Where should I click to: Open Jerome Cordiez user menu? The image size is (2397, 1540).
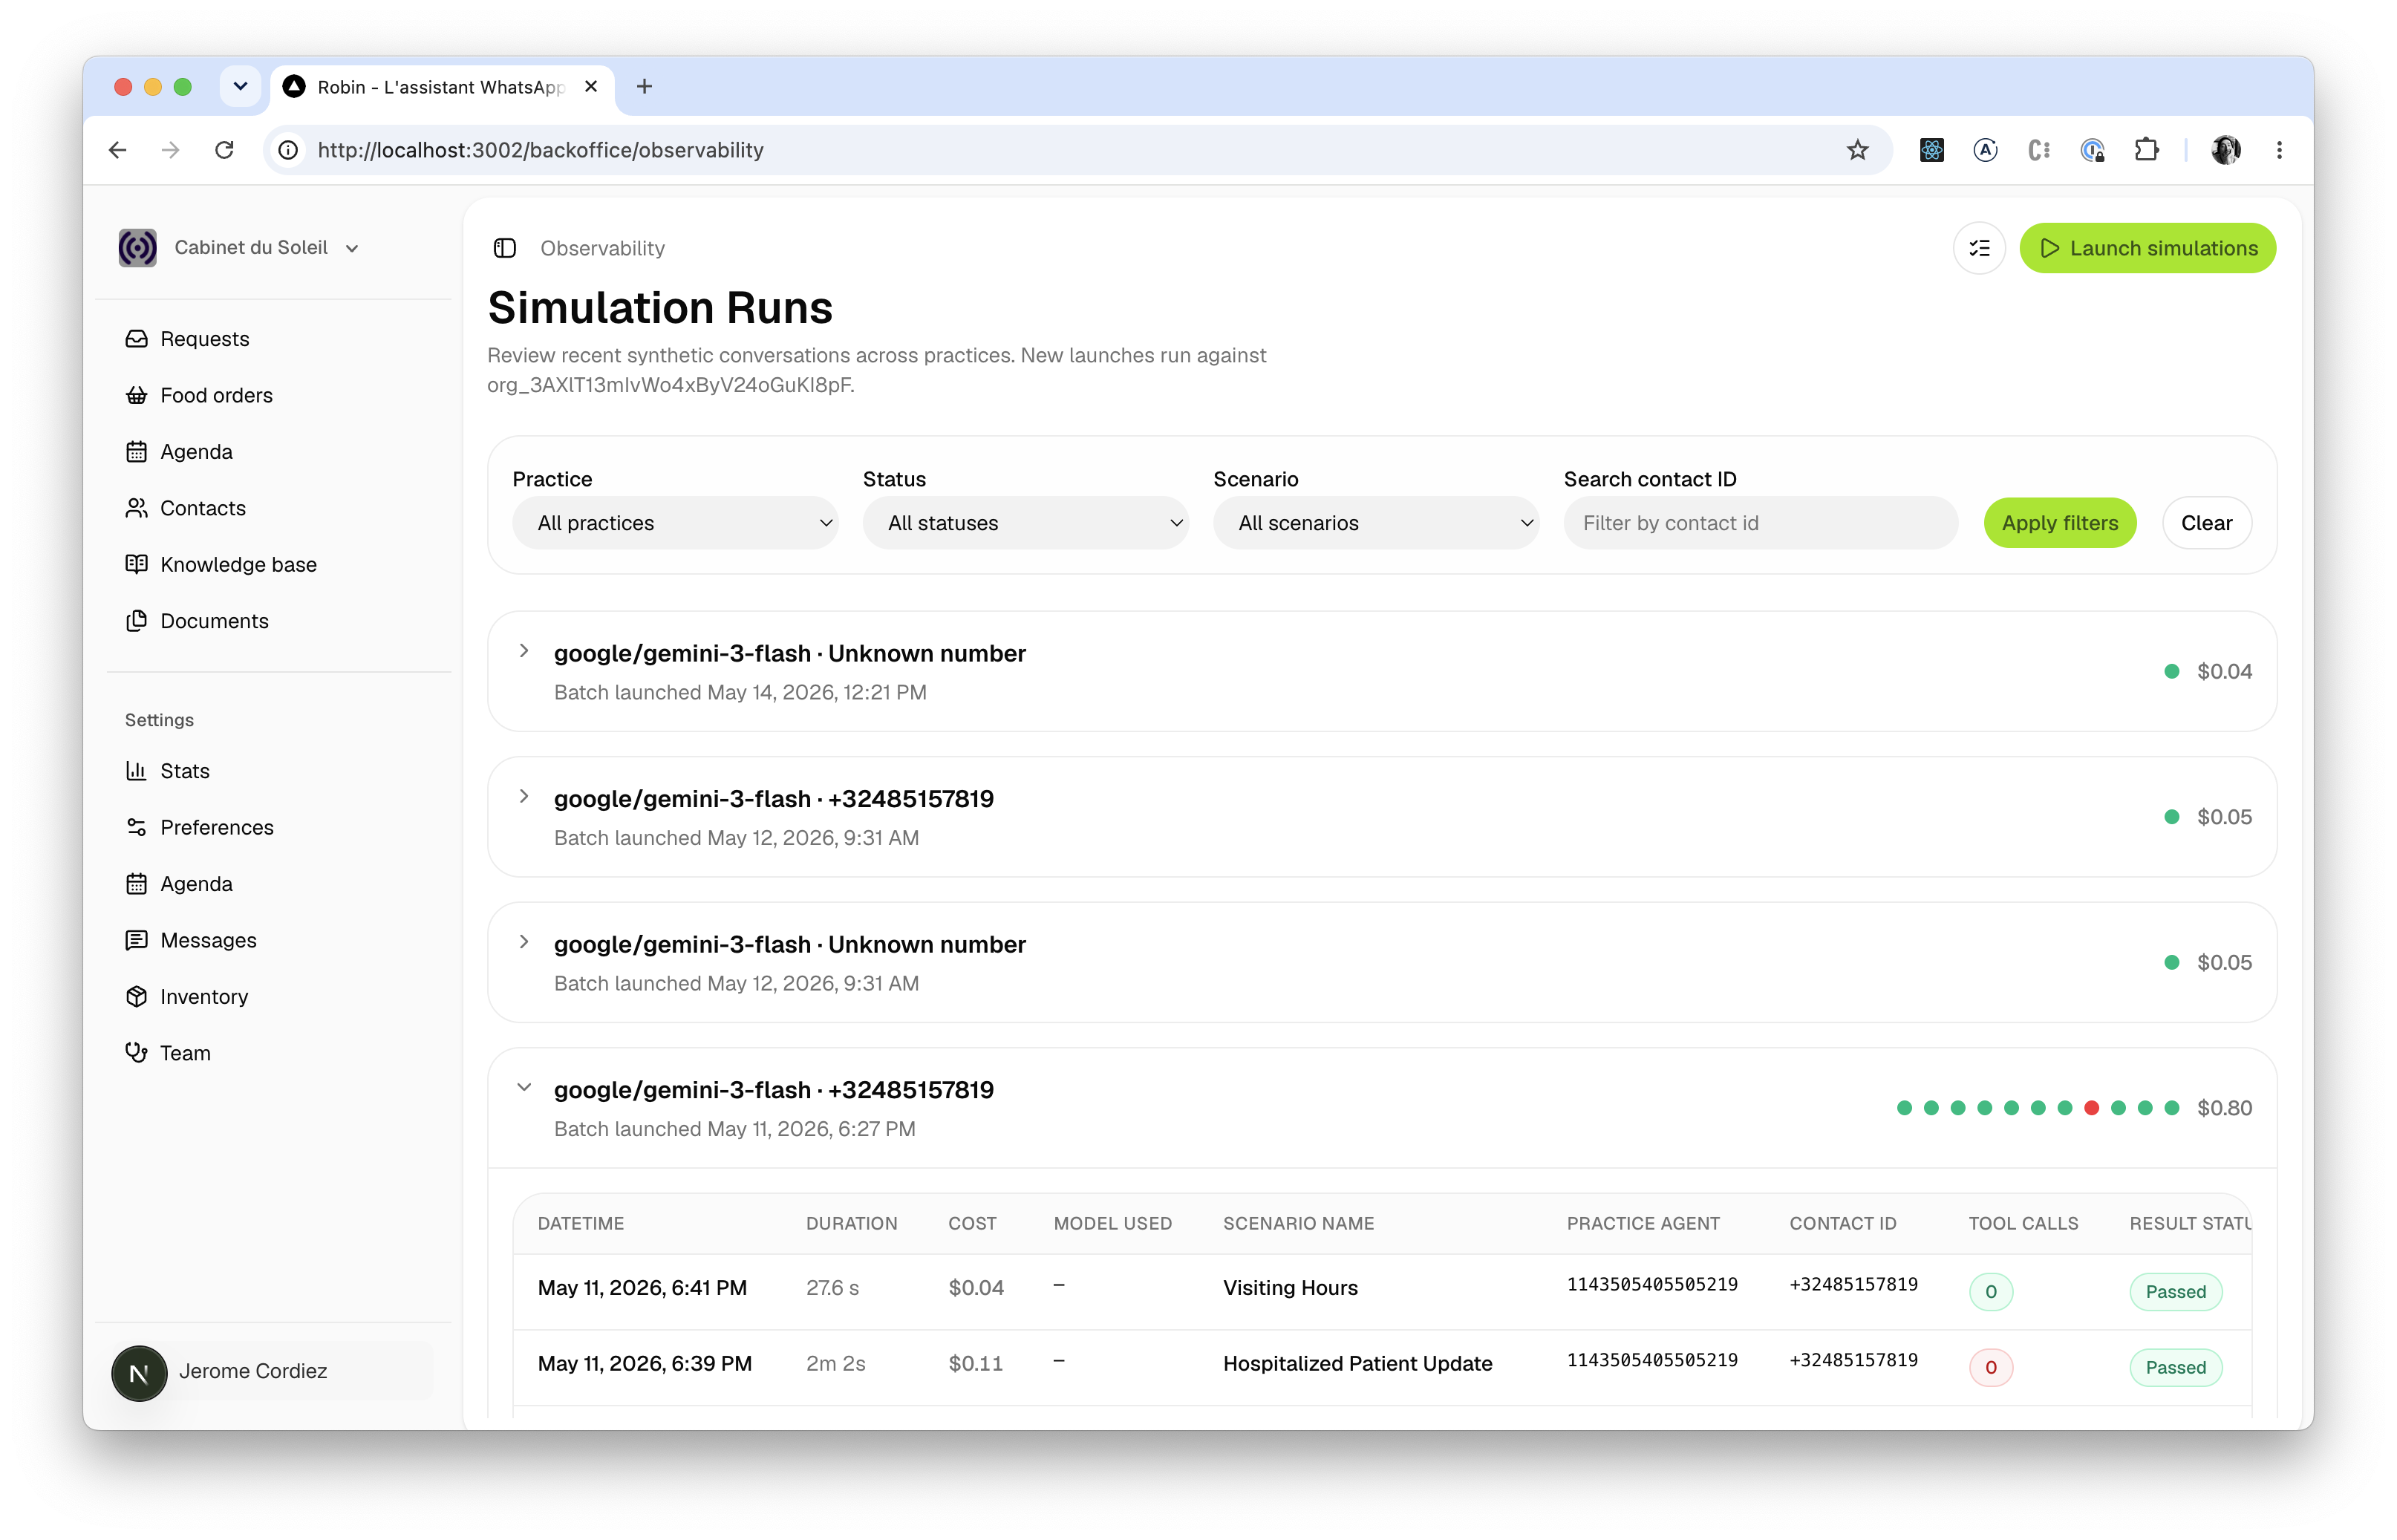(x=272, y=1371)
